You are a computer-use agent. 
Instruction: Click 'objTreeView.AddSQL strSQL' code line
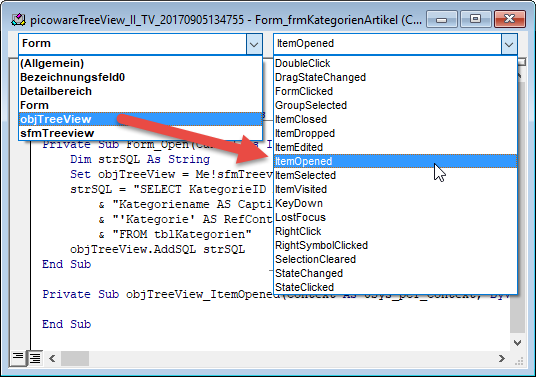(157, 250)
